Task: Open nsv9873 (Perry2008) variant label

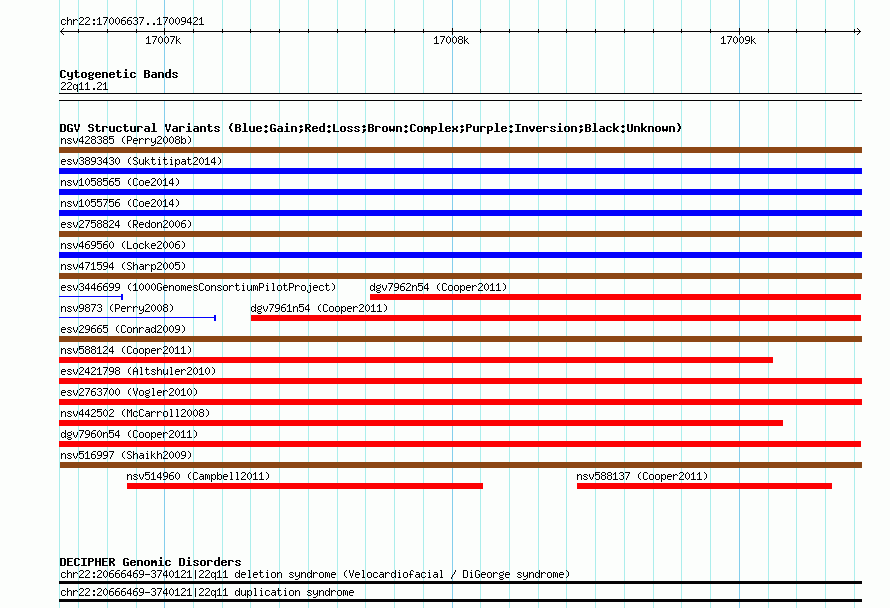Action: click(117, 308)
